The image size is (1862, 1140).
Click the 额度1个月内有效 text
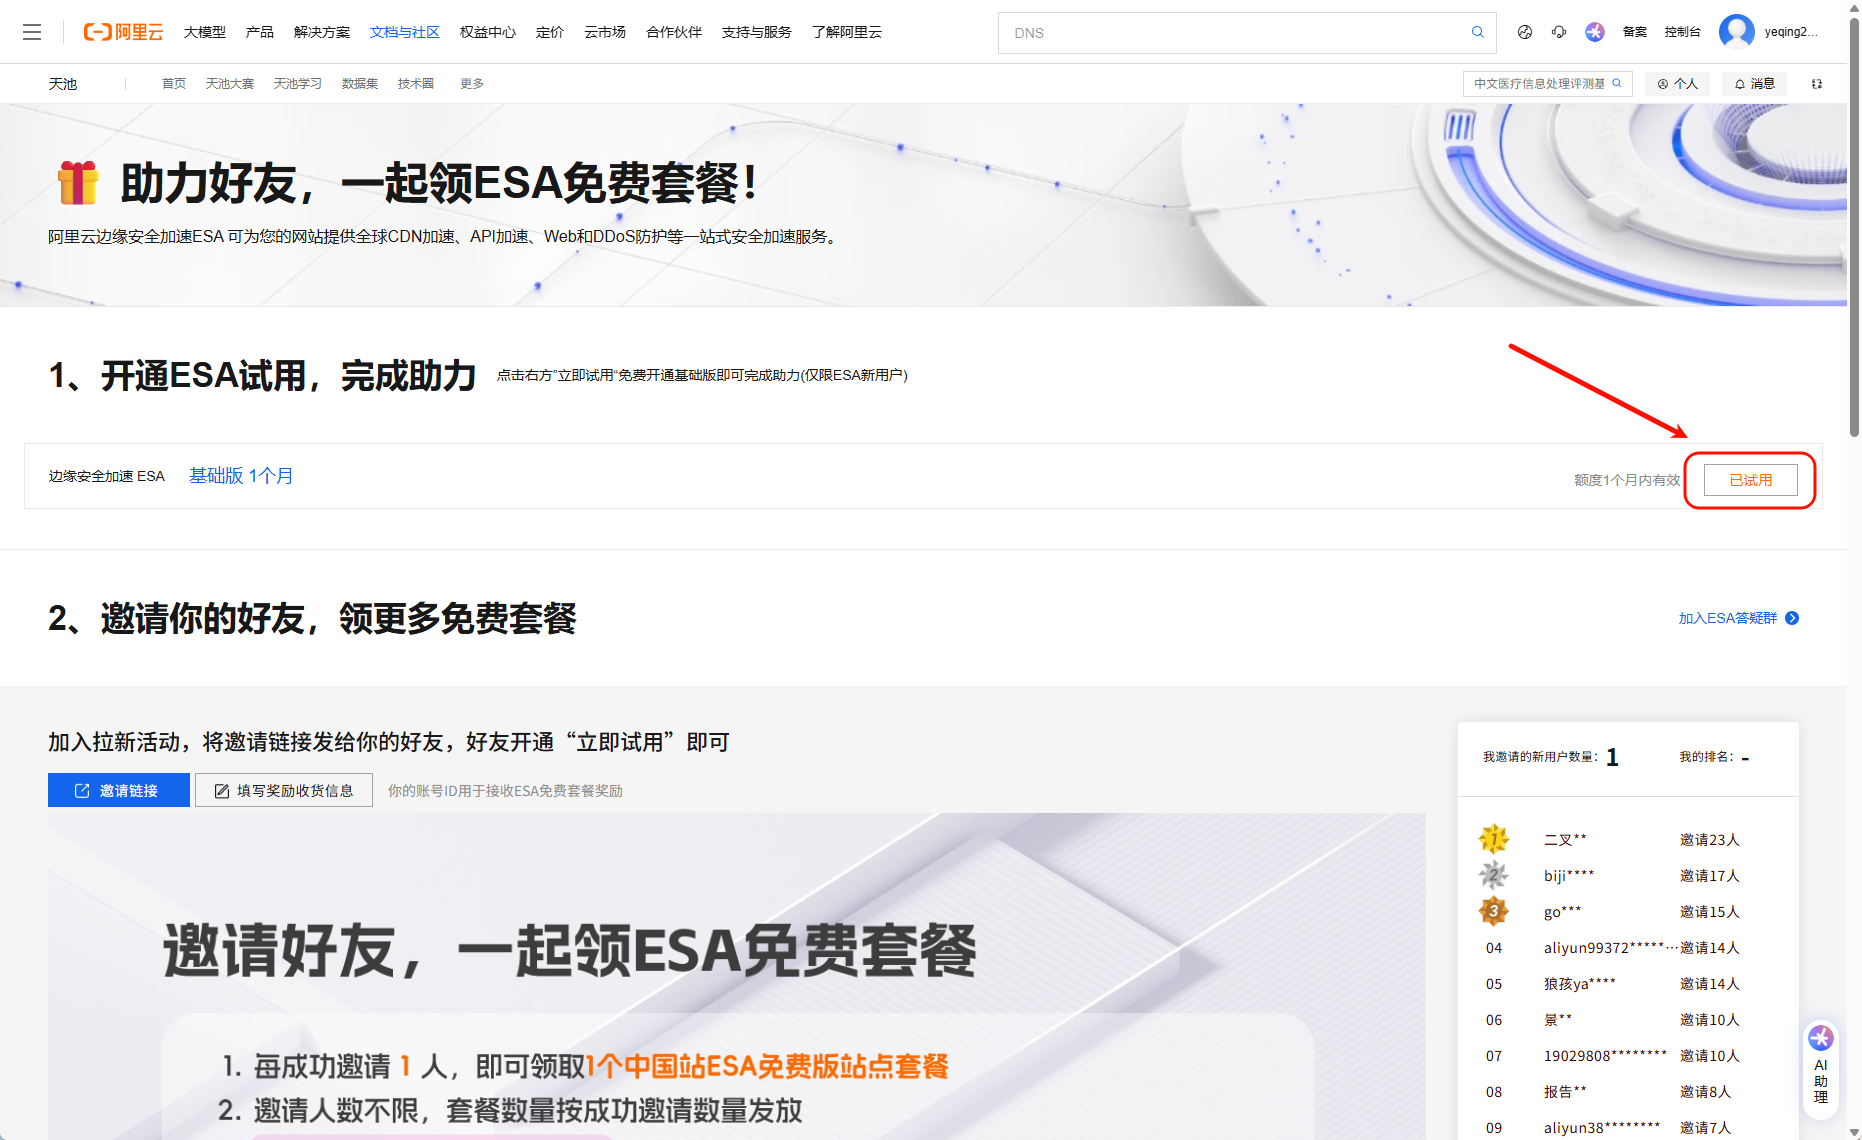click(1627, 480)
